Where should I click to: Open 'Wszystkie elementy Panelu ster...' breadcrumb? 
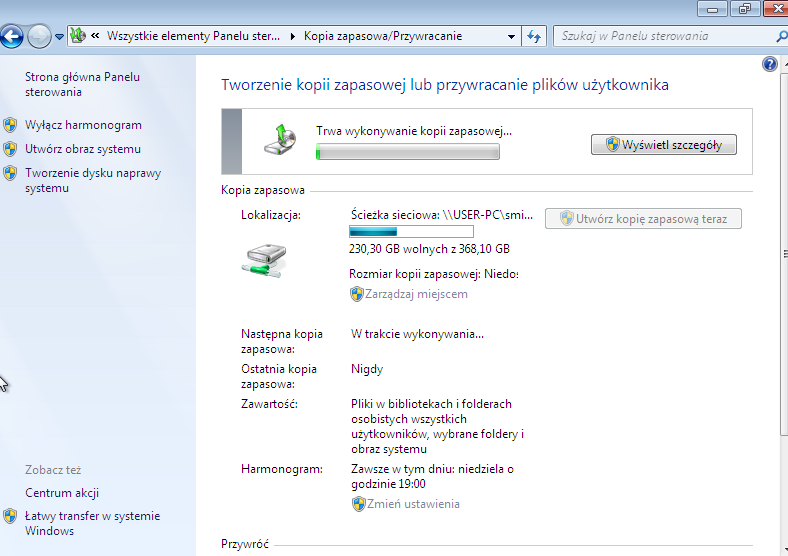tap(193, 36)
